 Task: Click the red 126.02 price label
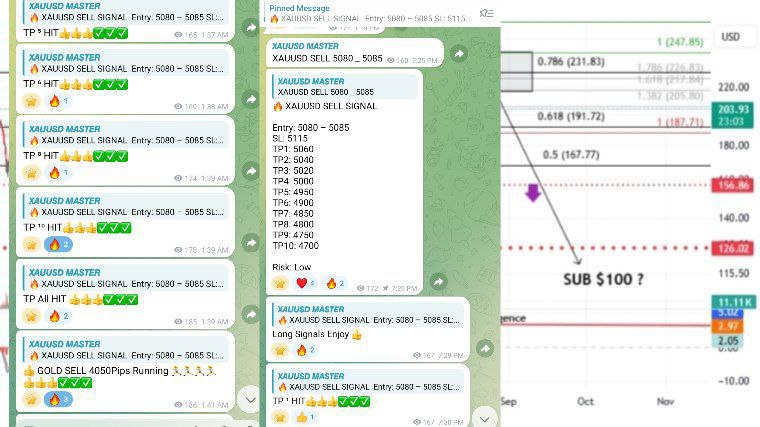tap(732, 249)
